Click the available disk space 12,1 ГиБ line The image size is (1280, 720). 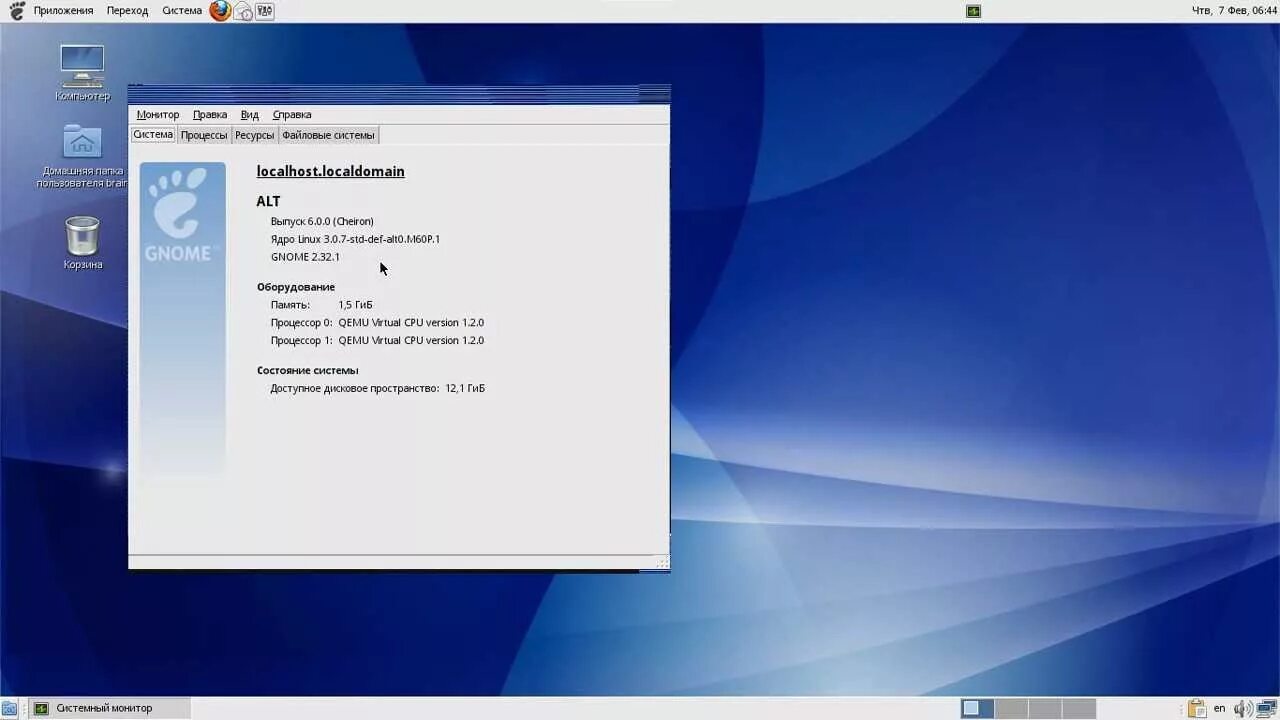pos(377,388)
